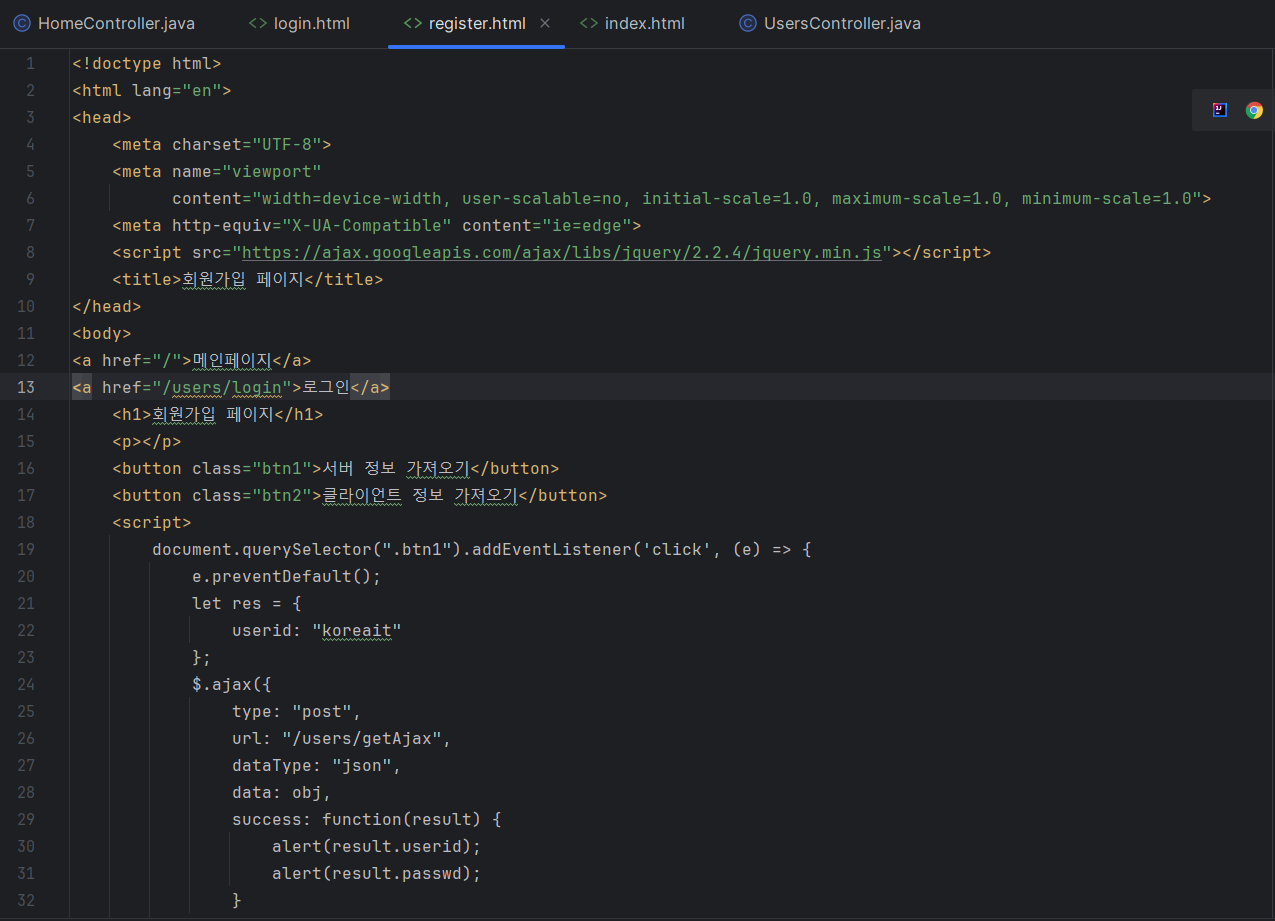The image size is (1275, 921).
Task: Click the jQuery googleapis URL on line 8
Action: (562, 253)
